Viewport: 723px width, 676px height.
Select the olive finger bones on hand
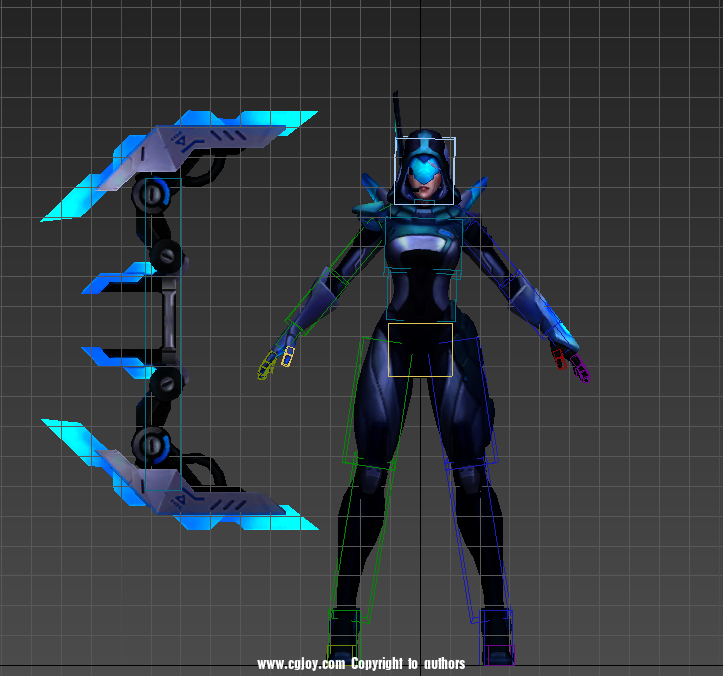(x=266, y=367)
